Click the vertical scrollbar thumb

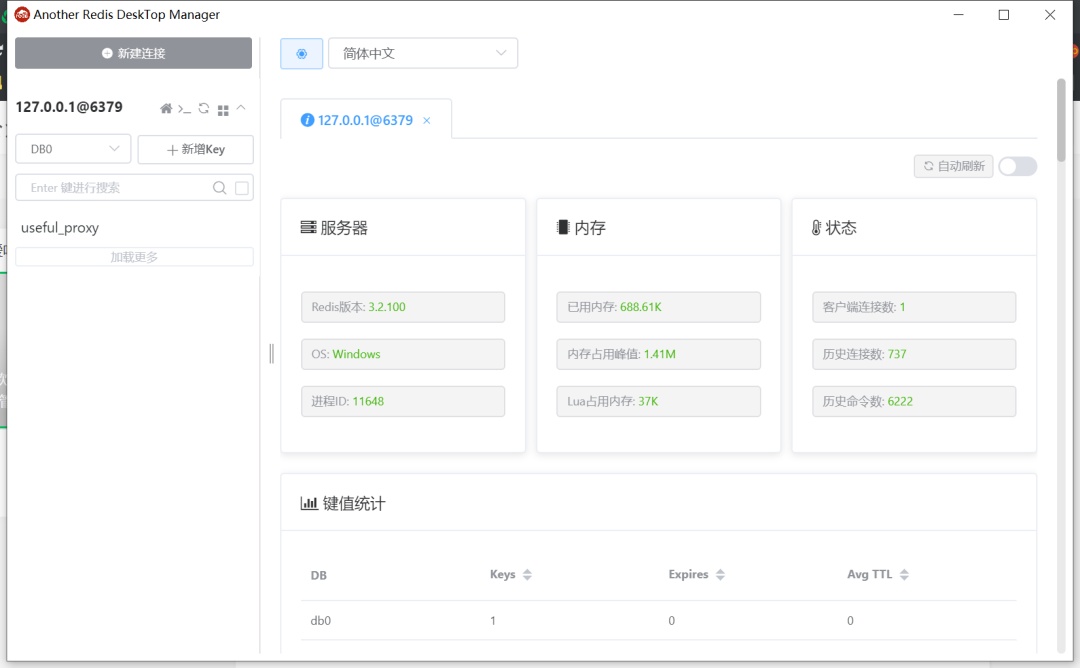[1061, 121]
